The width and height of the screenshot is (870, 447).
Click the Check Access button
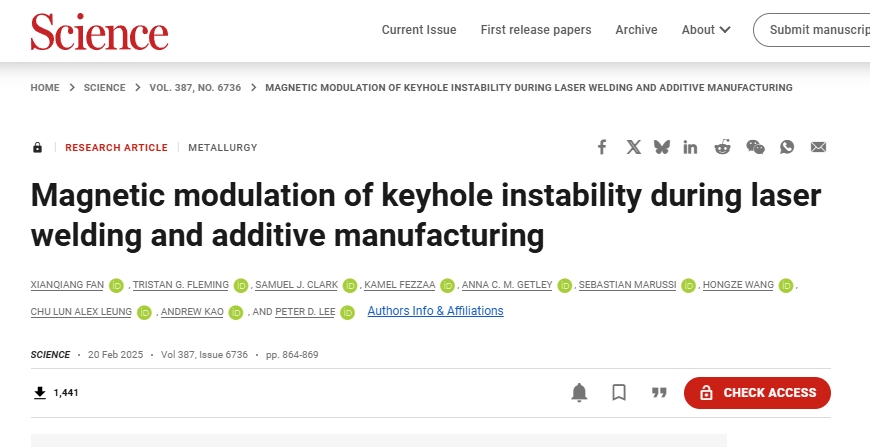click(x=757, y=393)
